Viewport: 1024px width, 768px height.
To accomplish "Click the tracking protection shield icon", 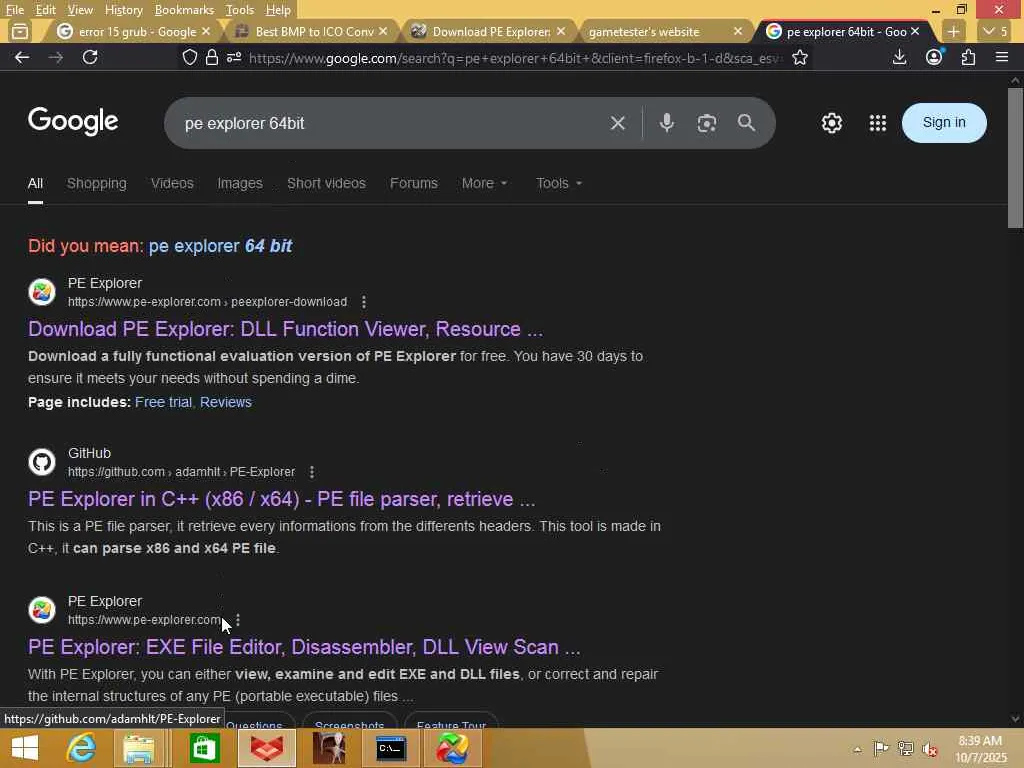I will point(189,57).
